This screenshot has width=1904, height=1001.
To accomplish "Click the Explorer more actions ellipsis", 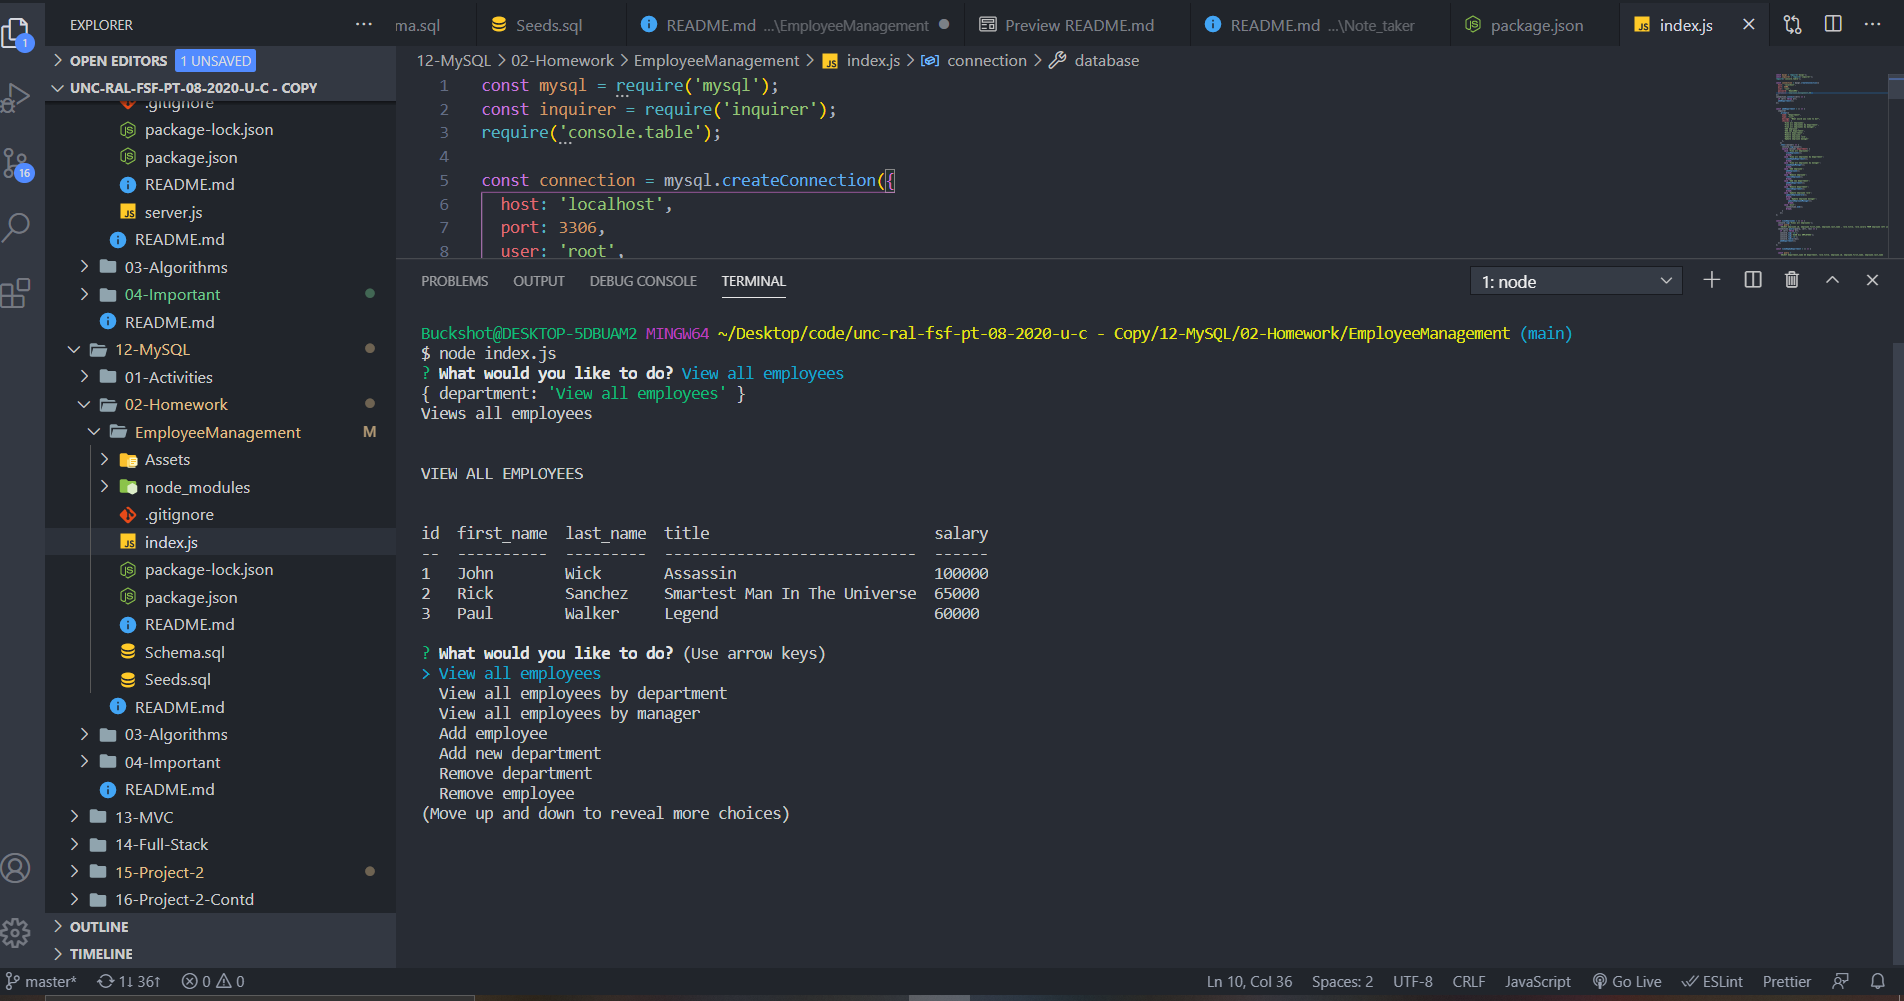I will (364, 25).
